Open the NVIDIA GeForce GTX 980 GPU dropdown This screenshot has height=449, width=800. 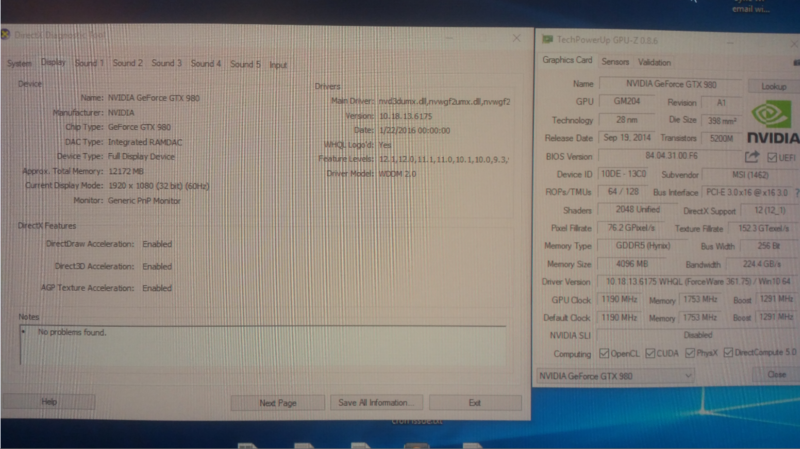(615, 376)
